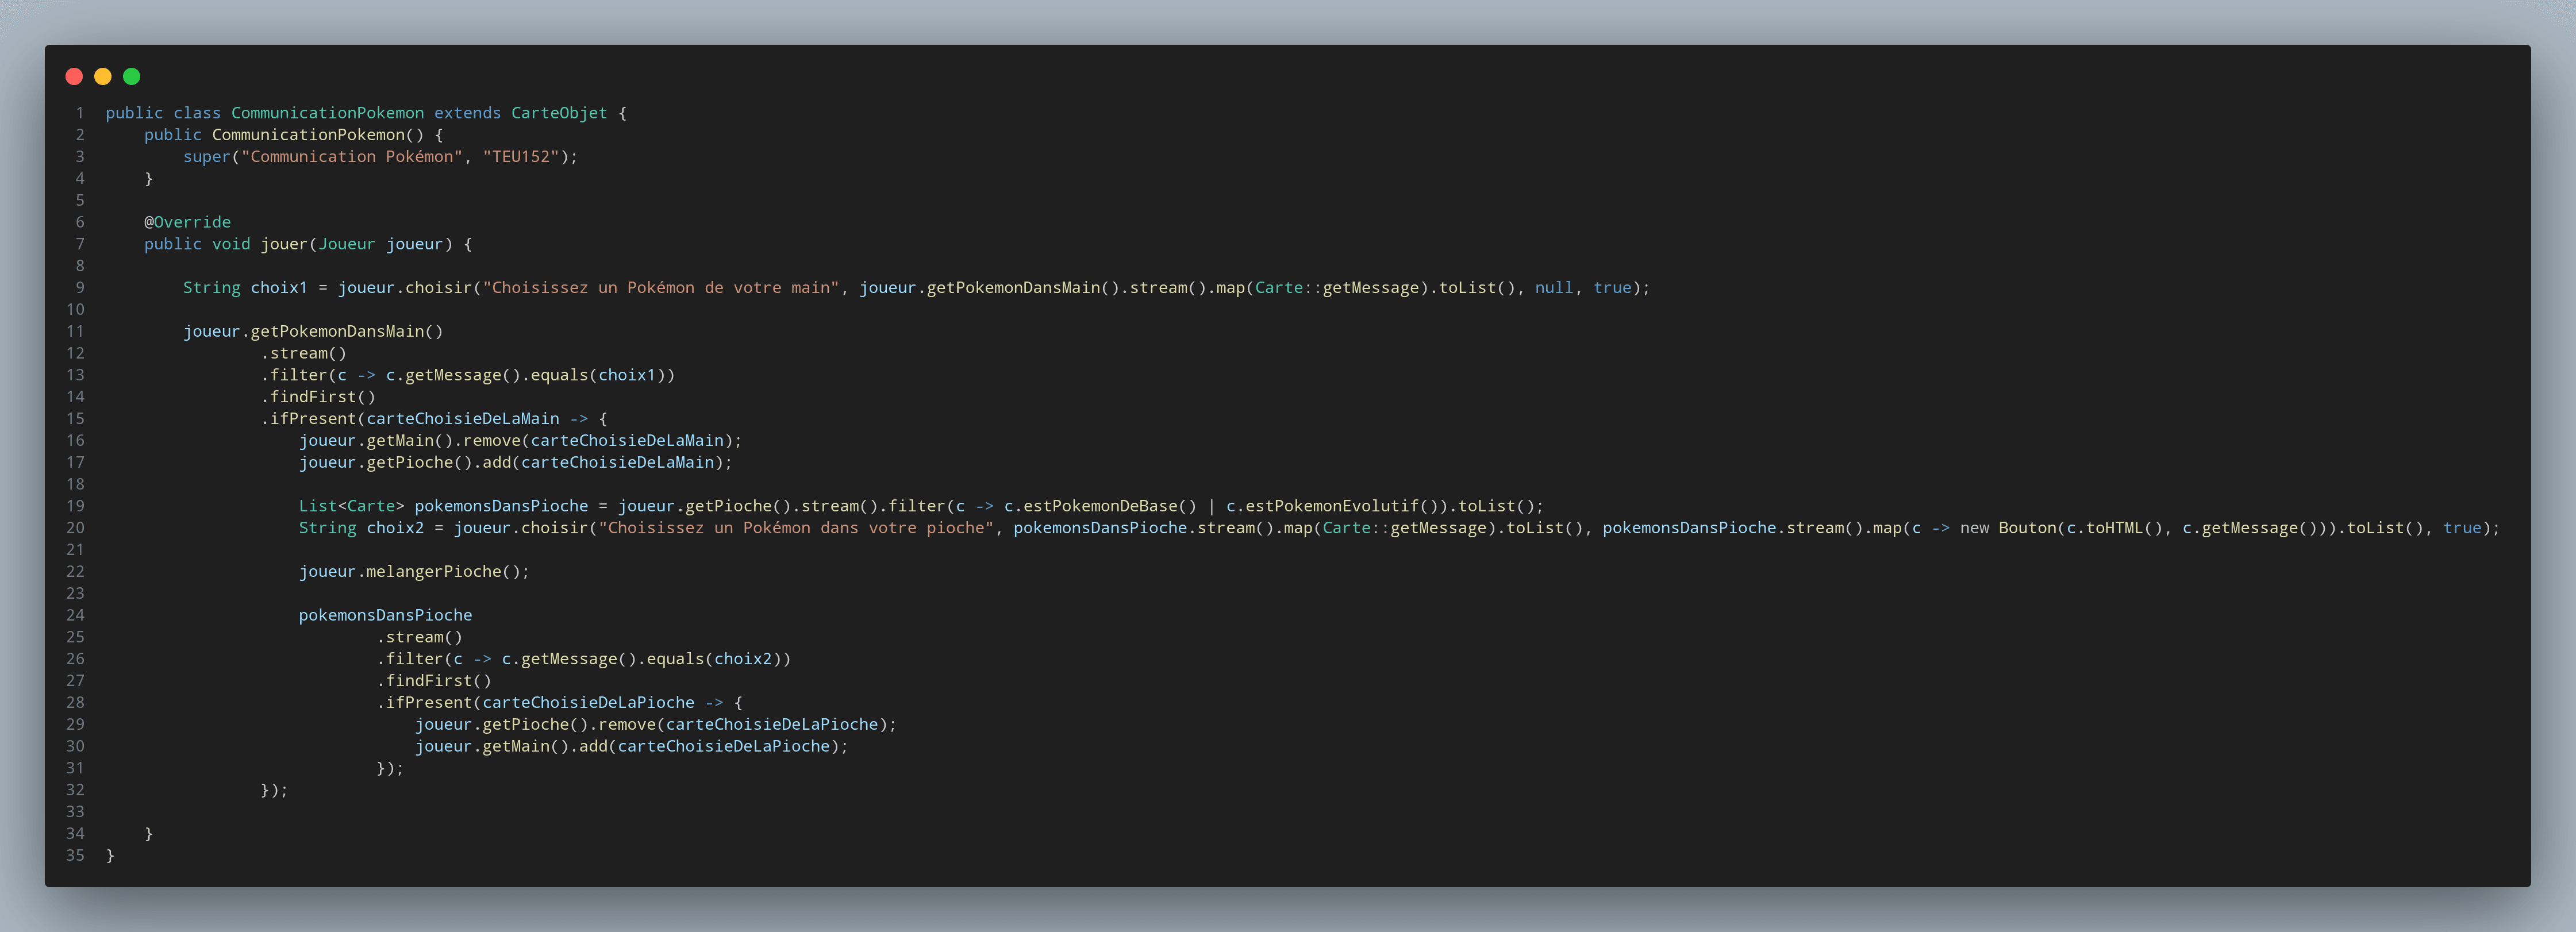This screenshot has width=2576, height=932.
Task: Click CarteObjet in the extends clause
Action: coord(559,113)
